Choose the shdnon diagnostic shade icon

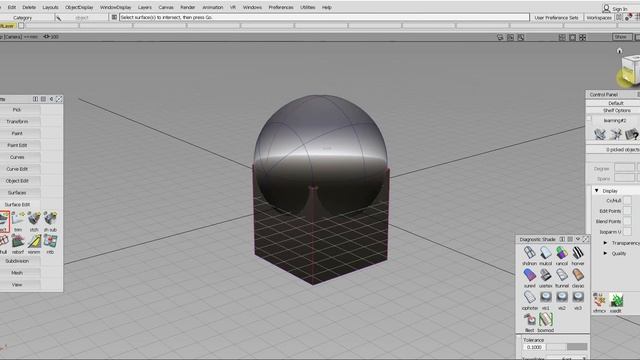[x=529, y=253]
